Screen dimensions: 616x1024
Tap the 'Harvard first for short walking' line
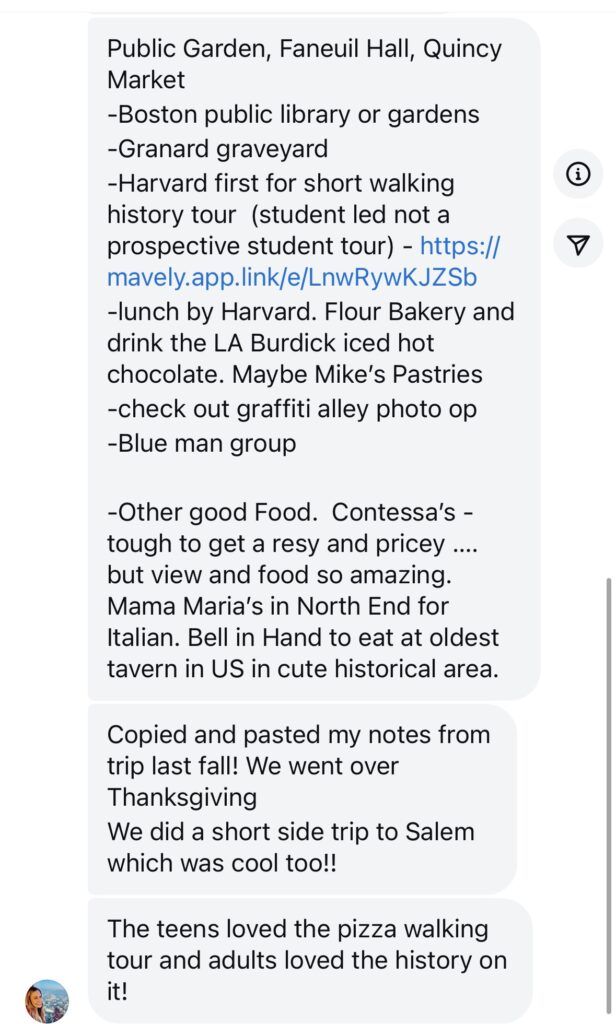pyautogui.click(x=281, y=183)
